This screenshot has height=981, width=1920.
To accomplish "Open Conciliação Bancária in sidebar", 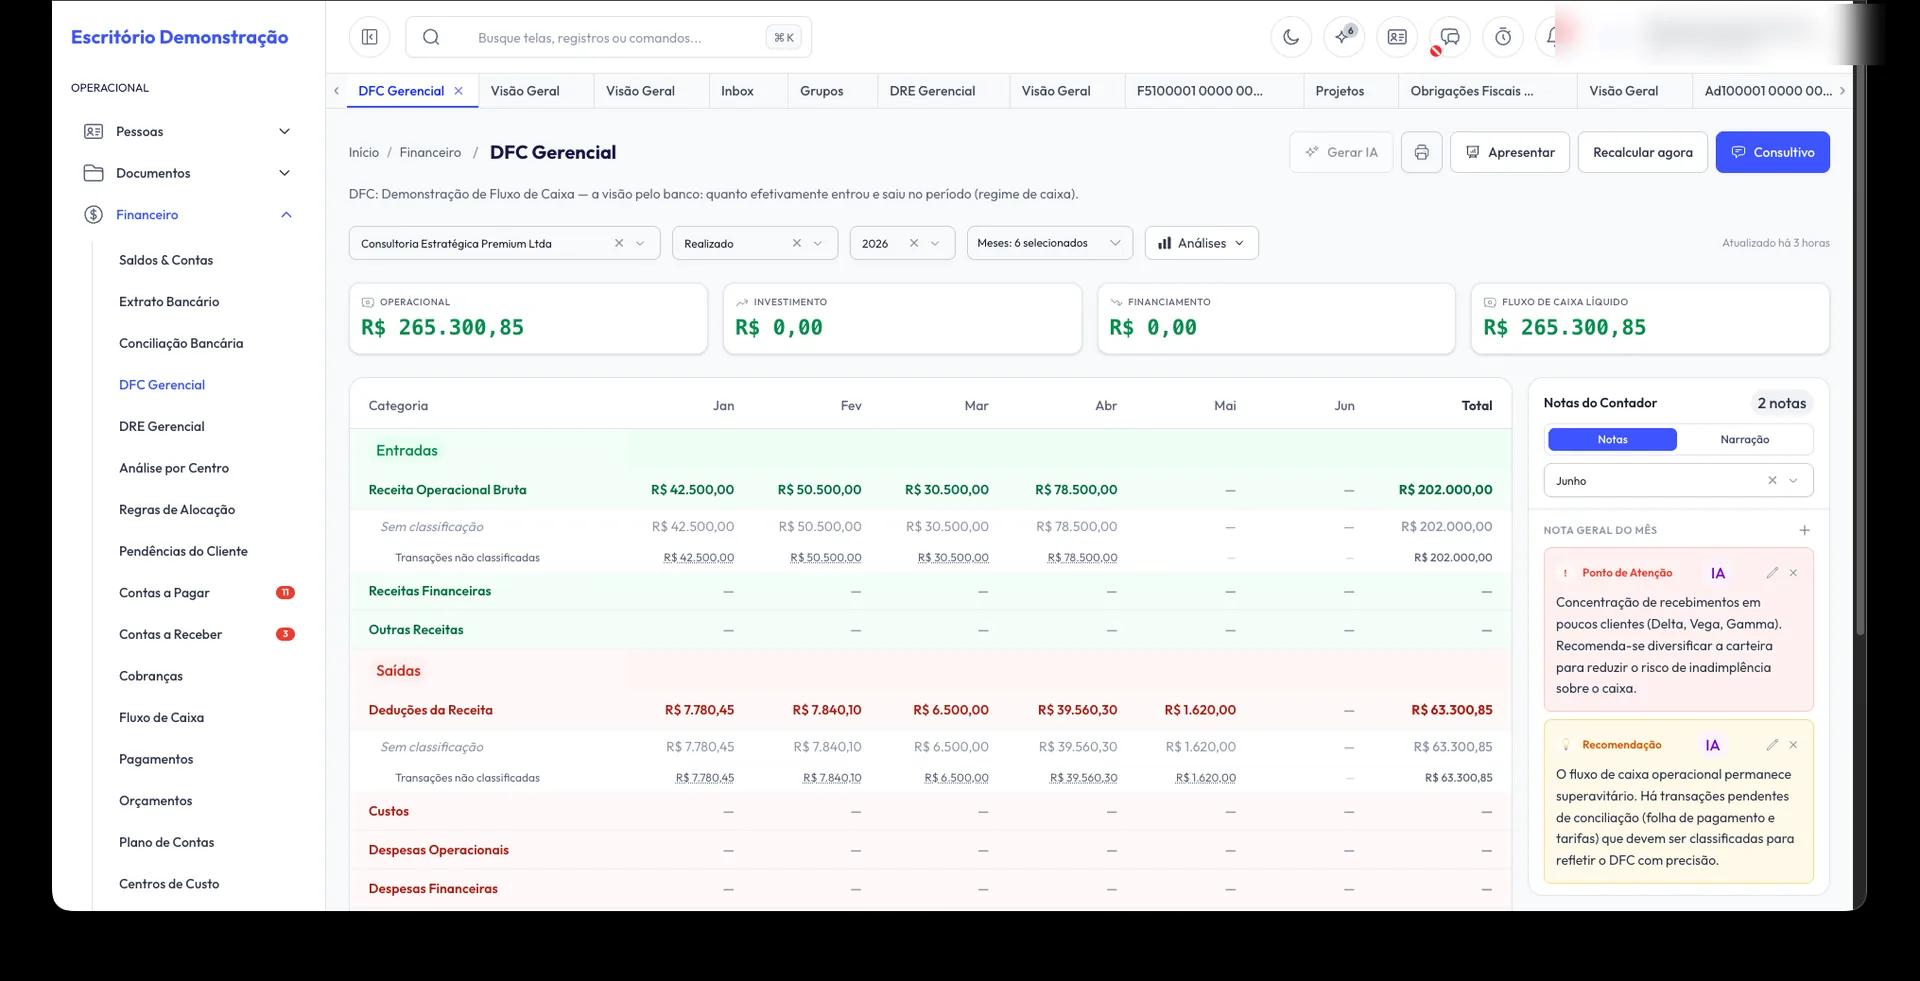I will 181,343.
